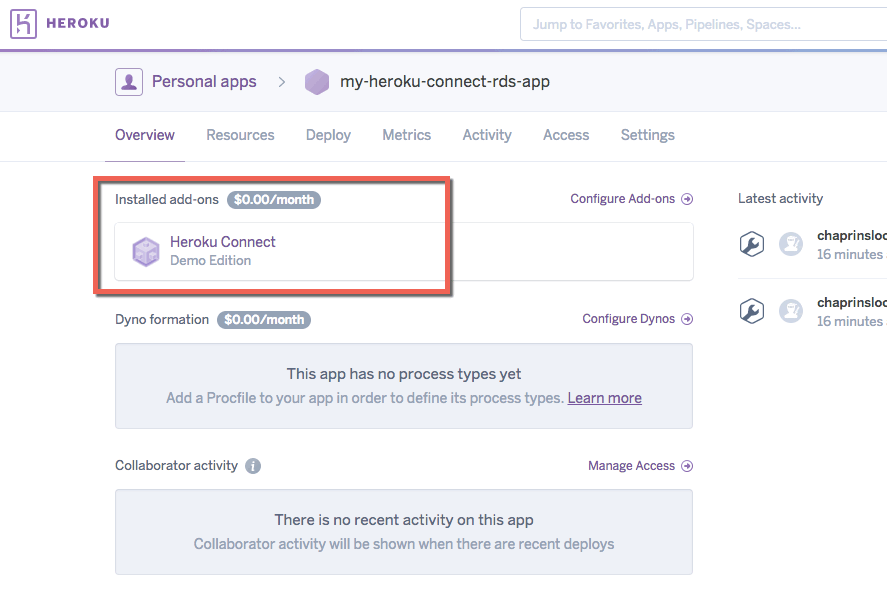Image resolution: width=887 pixels, height=596 pixels.
Task: Click the first activity user avatar
Action: tap(791, 244)
